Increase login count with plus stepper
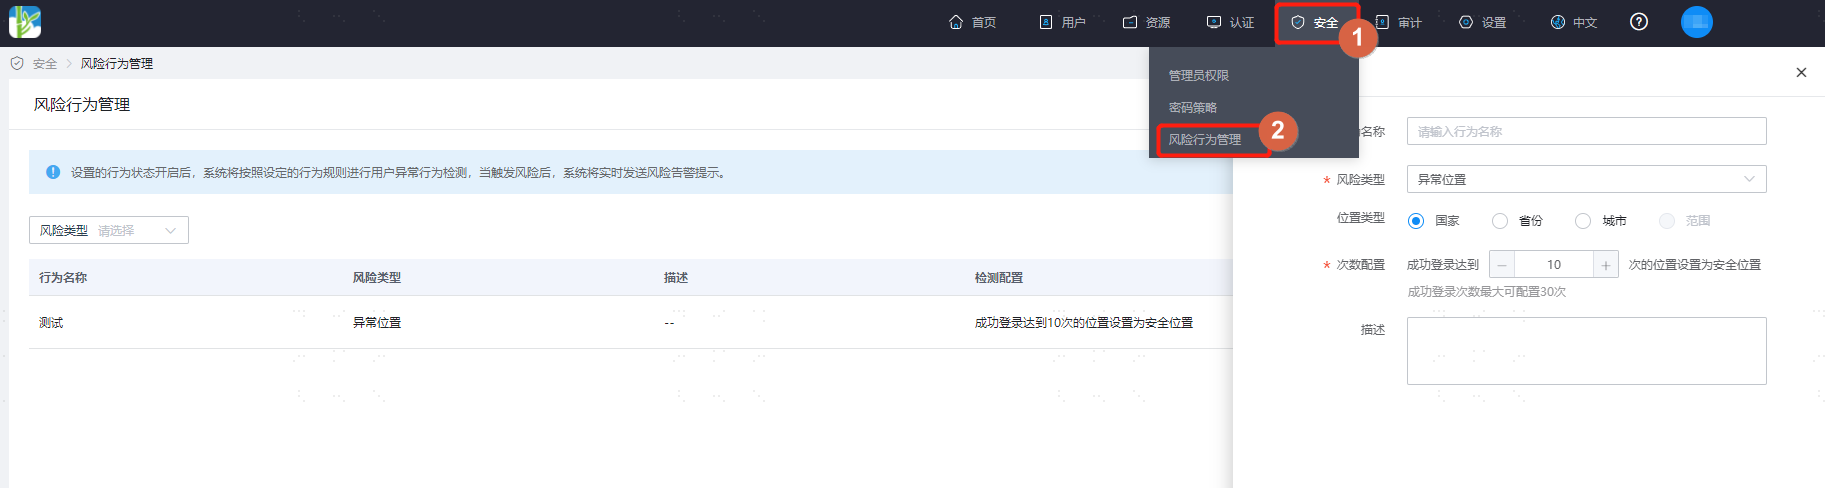The image size is (1825, 488). coord(1605,265)
